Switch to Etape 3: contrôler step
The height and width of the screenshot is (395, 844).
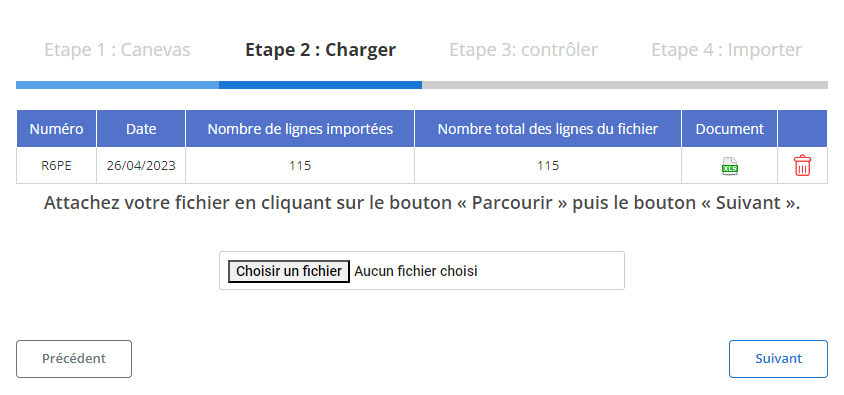523,50
